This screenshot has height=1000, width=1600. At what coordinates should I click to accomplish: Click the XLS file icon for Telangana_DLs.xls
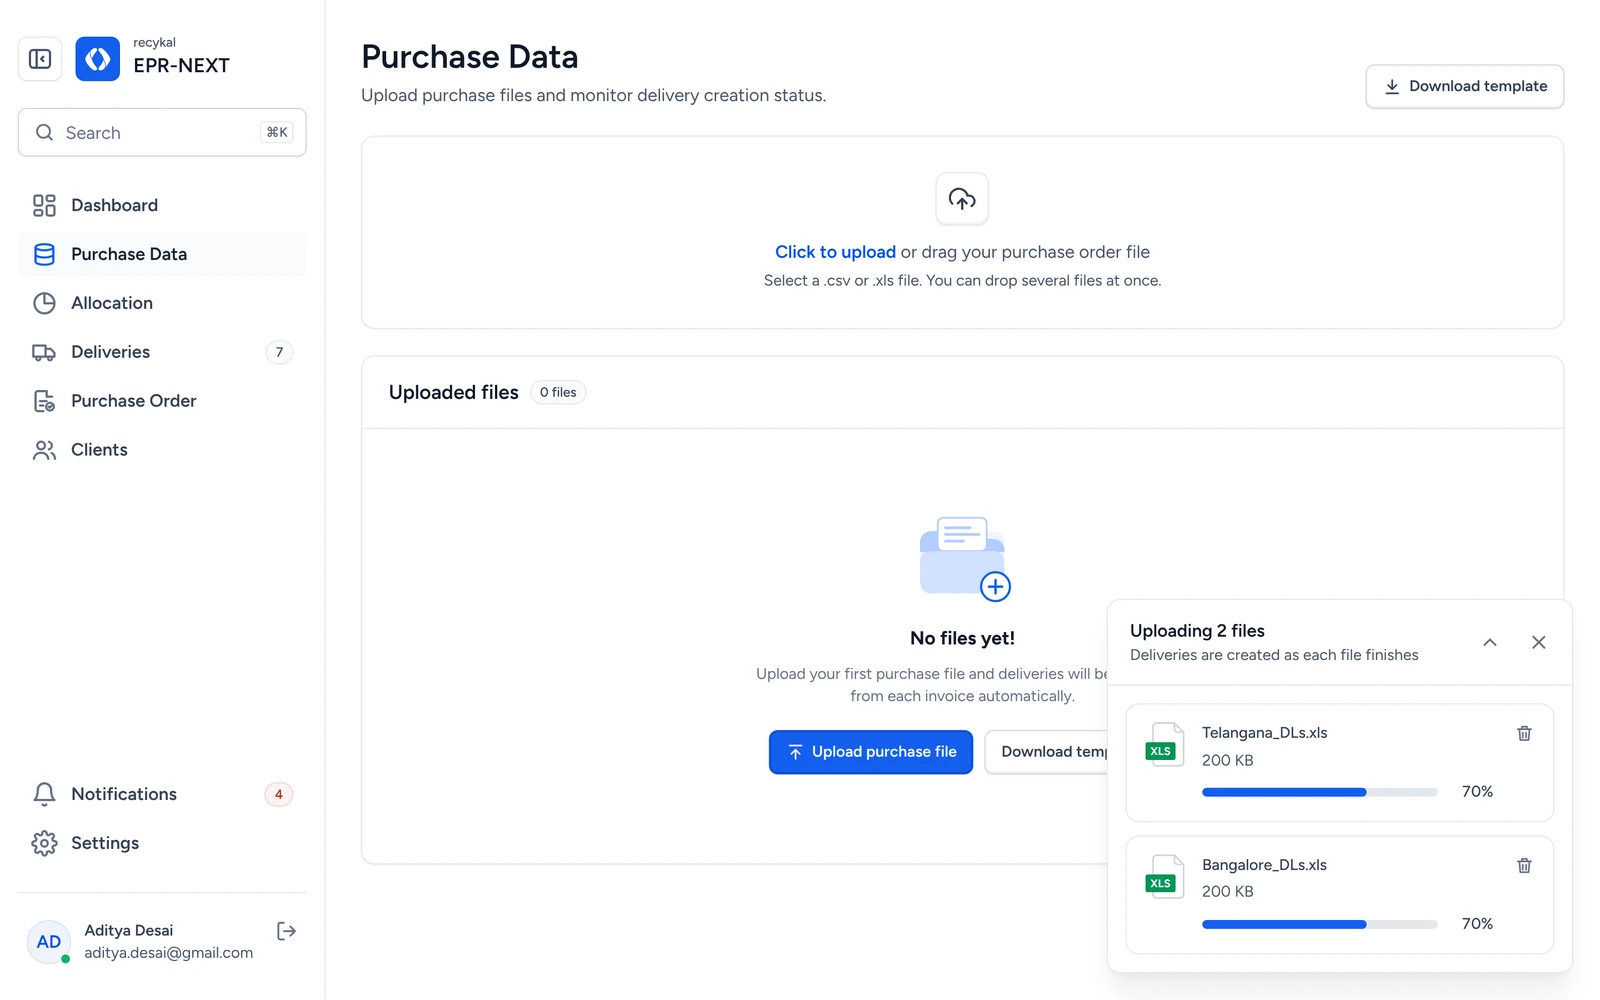tap(1164, 744)
